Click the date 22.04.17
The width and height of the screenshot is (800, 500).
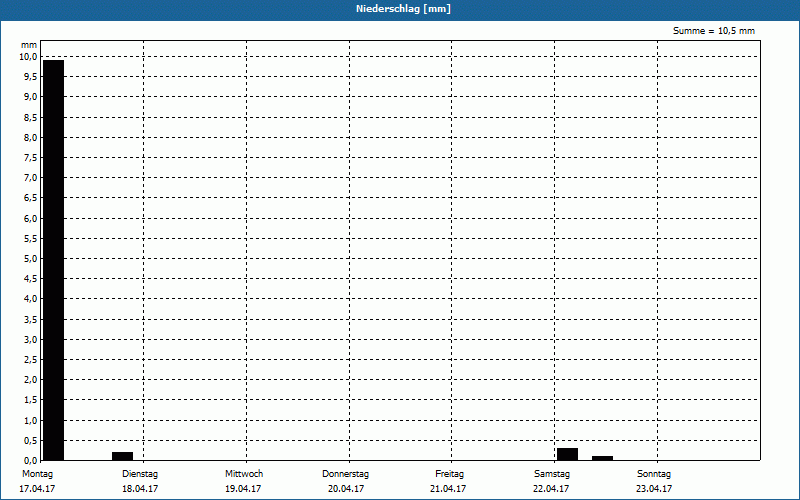[551, 489]
